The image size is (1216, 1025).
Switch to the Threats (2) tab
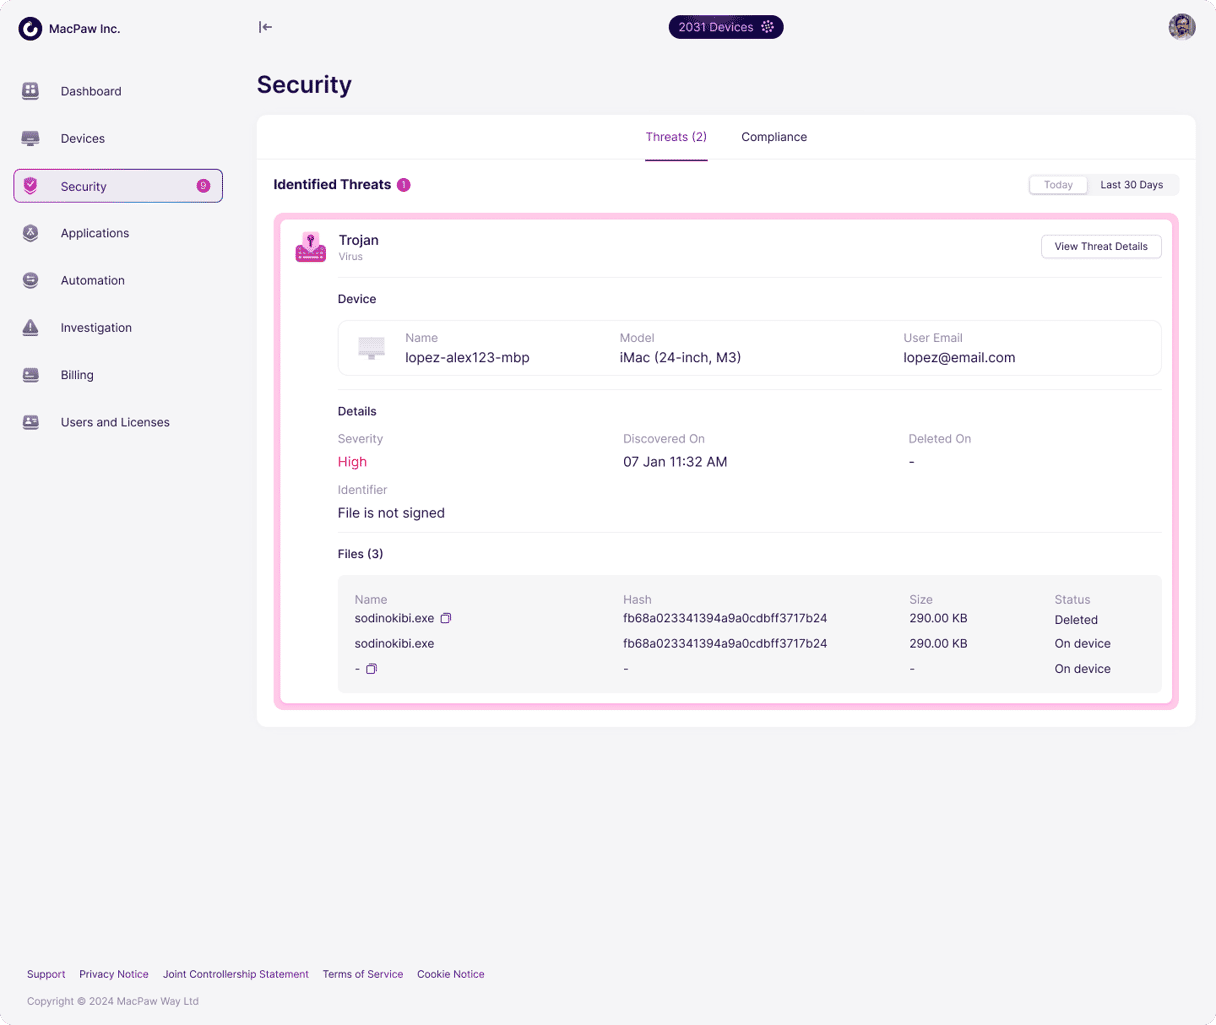[x=676, y=137]
